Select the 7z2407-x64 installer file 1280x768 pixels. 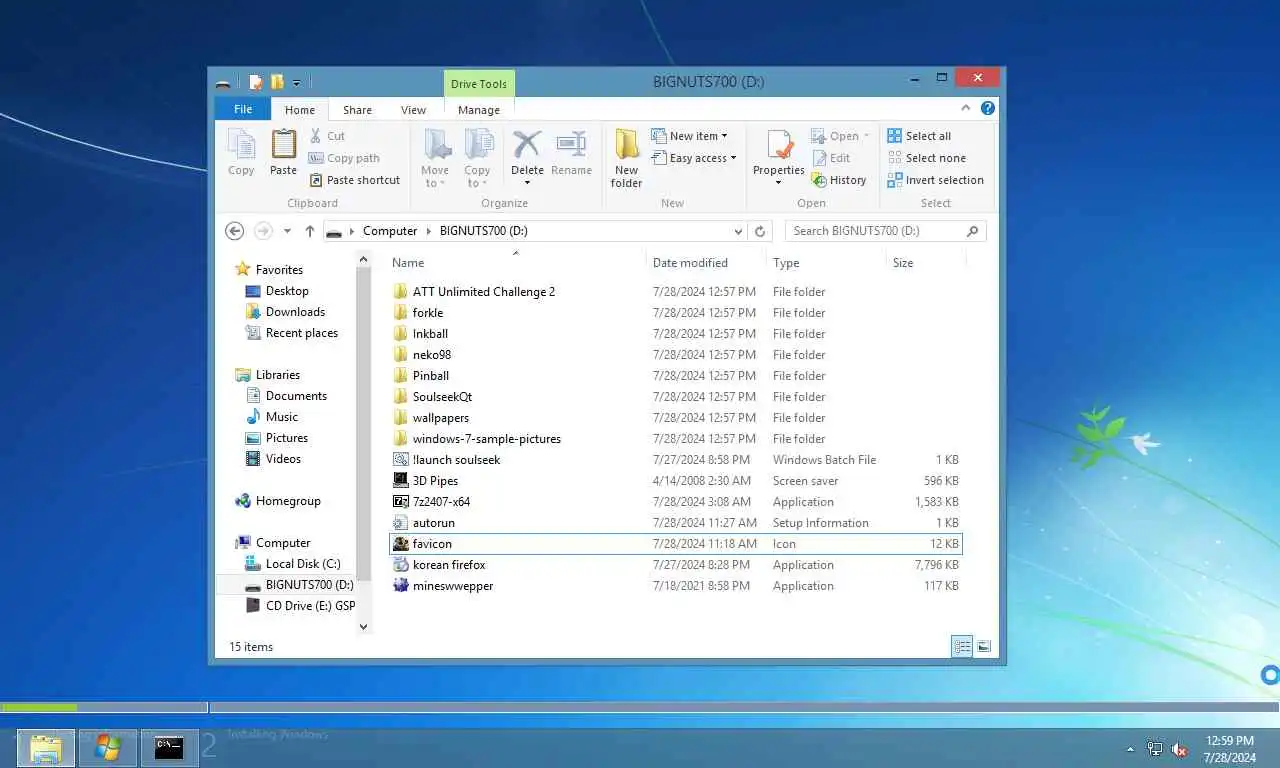click(676, 502)
